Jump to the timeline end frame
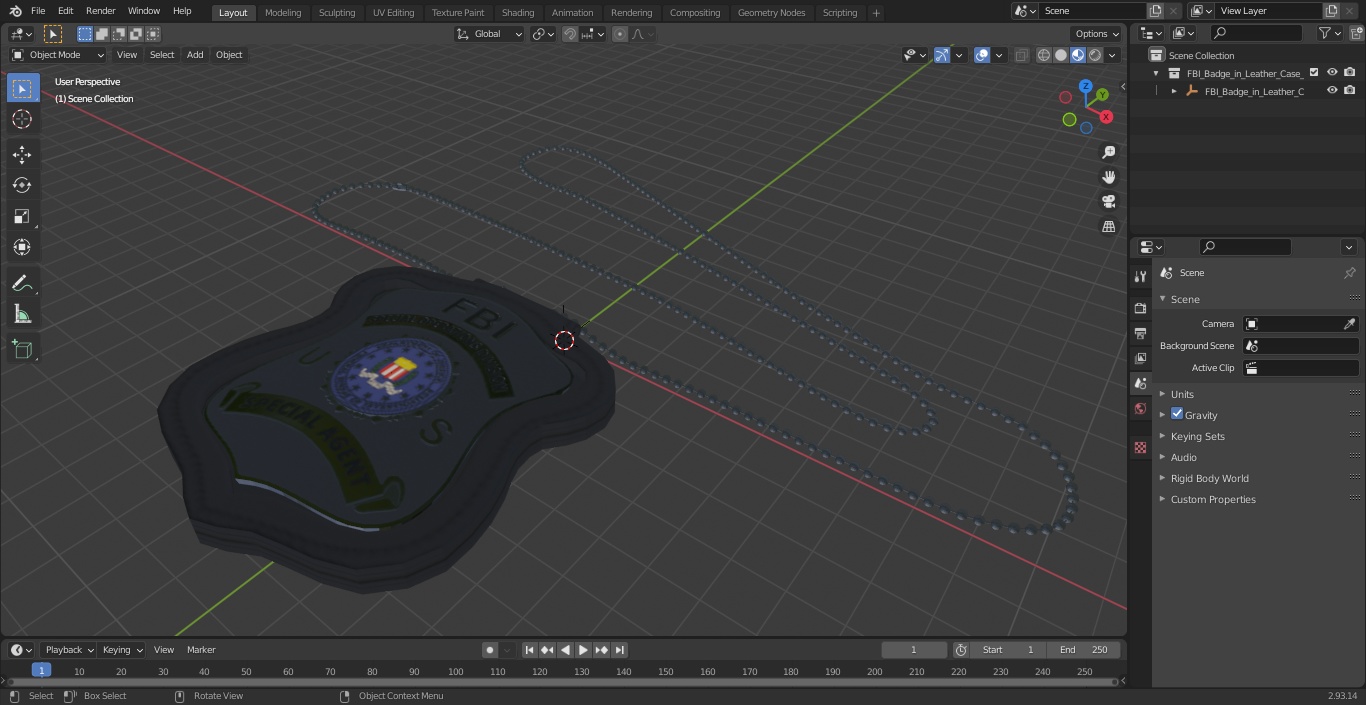Image resolution: width=1366 pixels, height=705 pixels. coord(619,650)
